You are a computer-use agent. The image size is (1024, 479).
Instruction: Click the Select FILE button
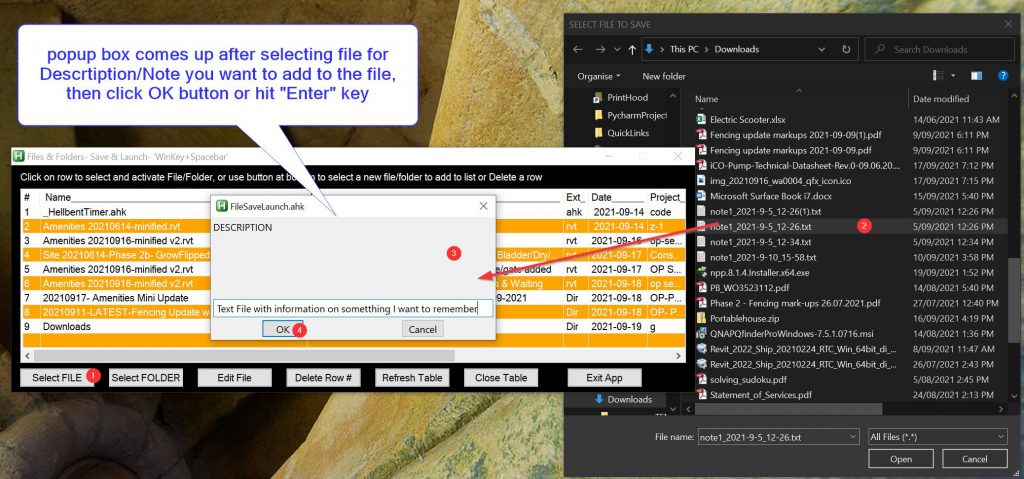click(x=57, y=378)
